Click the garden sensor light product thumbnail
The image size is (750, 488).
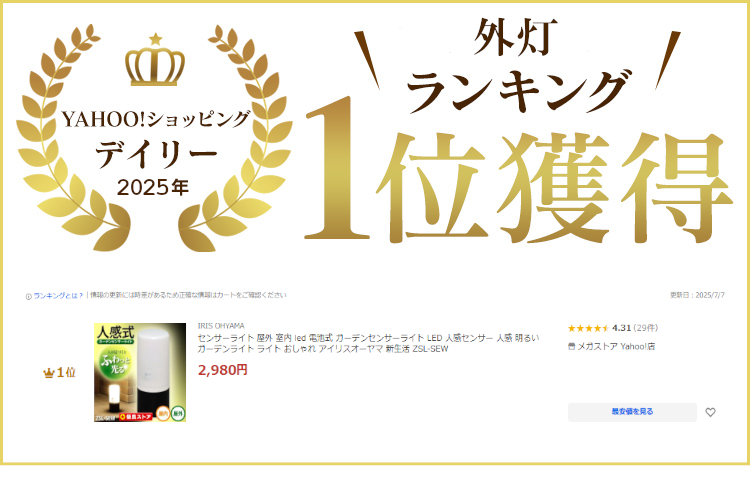(x=140, y=372)
